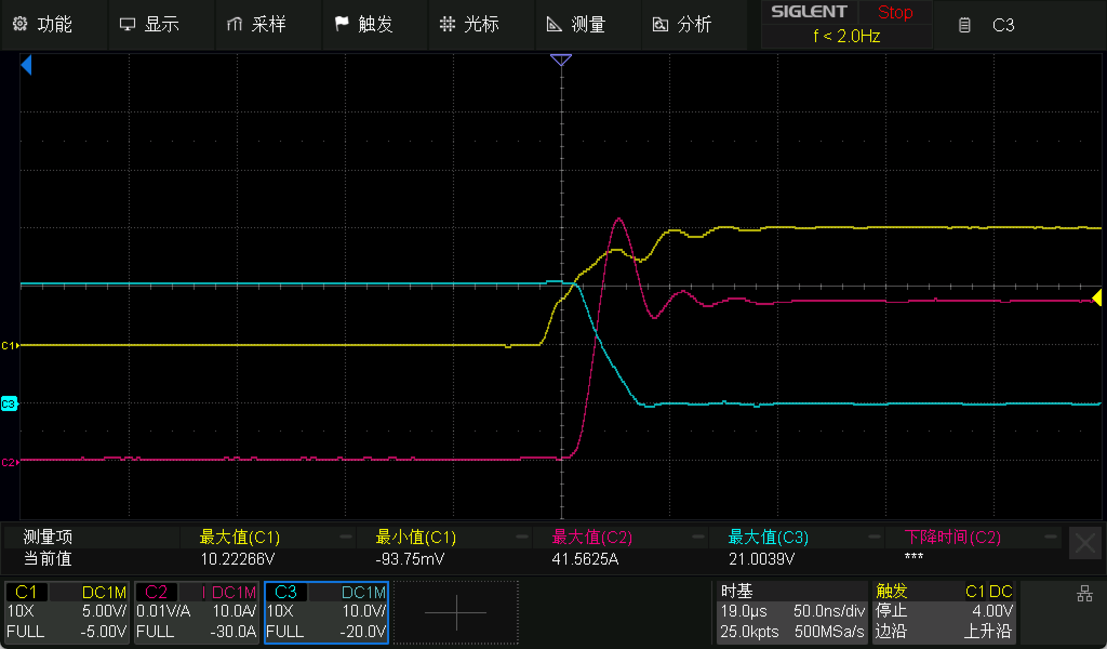
Task: Click the 4.00V trigger level value
Action: coord(993,612)
